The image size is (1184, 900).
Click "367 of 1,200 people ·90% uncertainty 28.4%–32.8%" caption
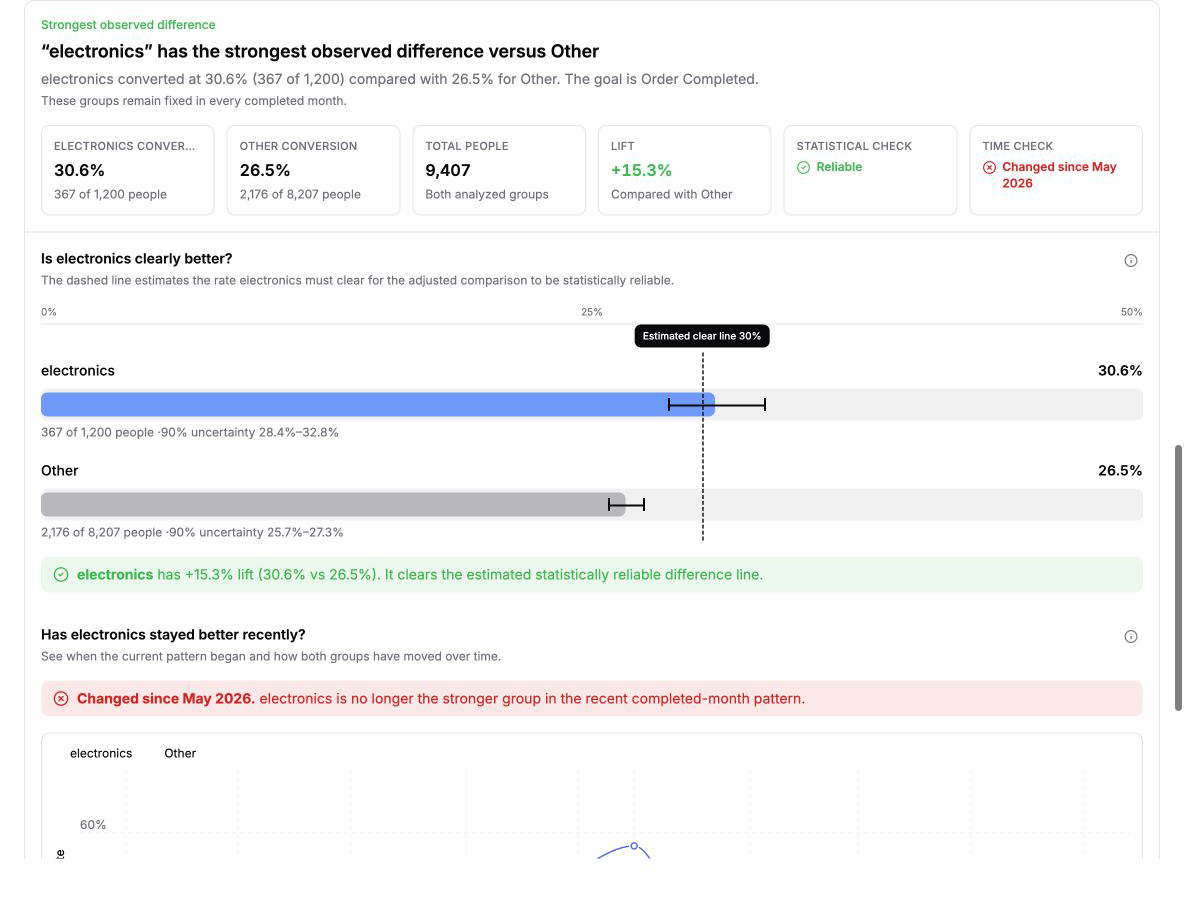pyautogui.click(x=190, y=433)
